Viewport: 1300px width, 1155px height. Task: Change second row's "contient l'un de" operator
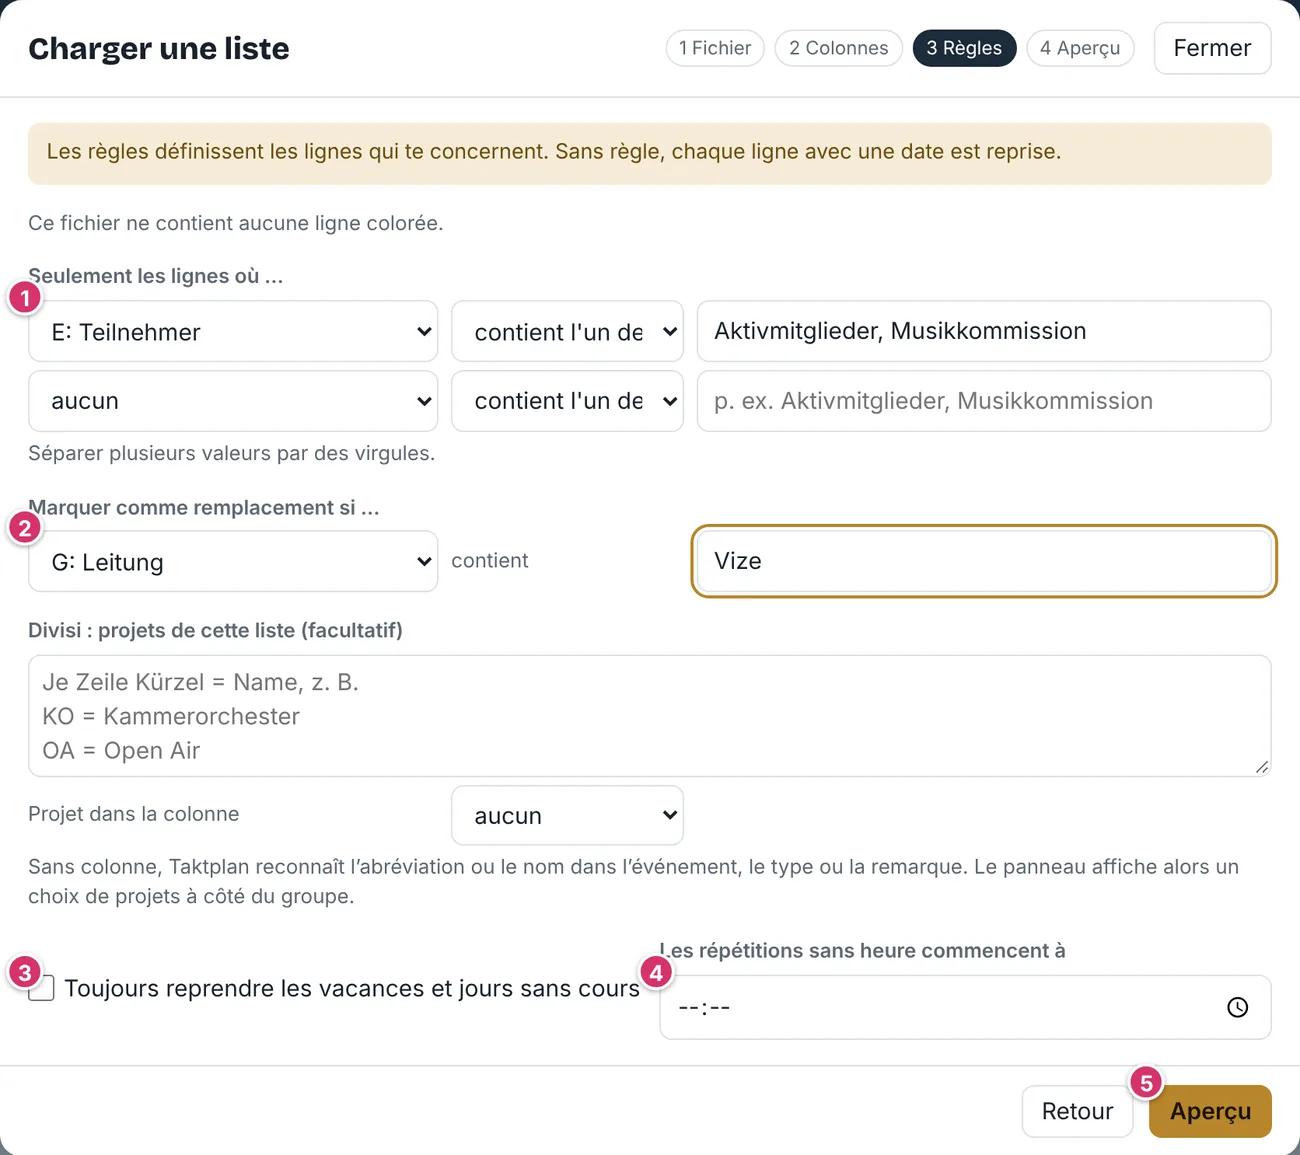point(567,401)
